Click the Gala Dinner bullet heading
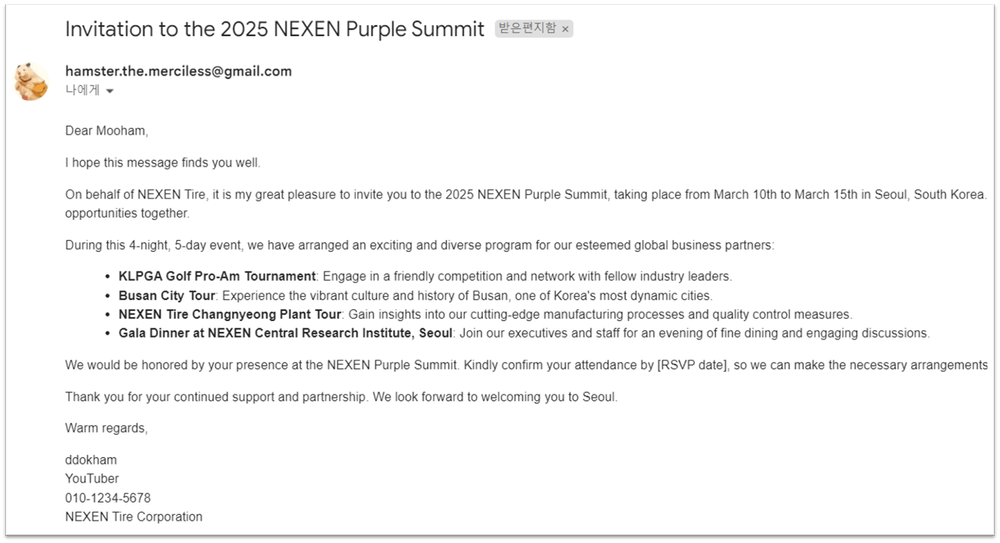The image size is (1000, 543). pos(286,333)
